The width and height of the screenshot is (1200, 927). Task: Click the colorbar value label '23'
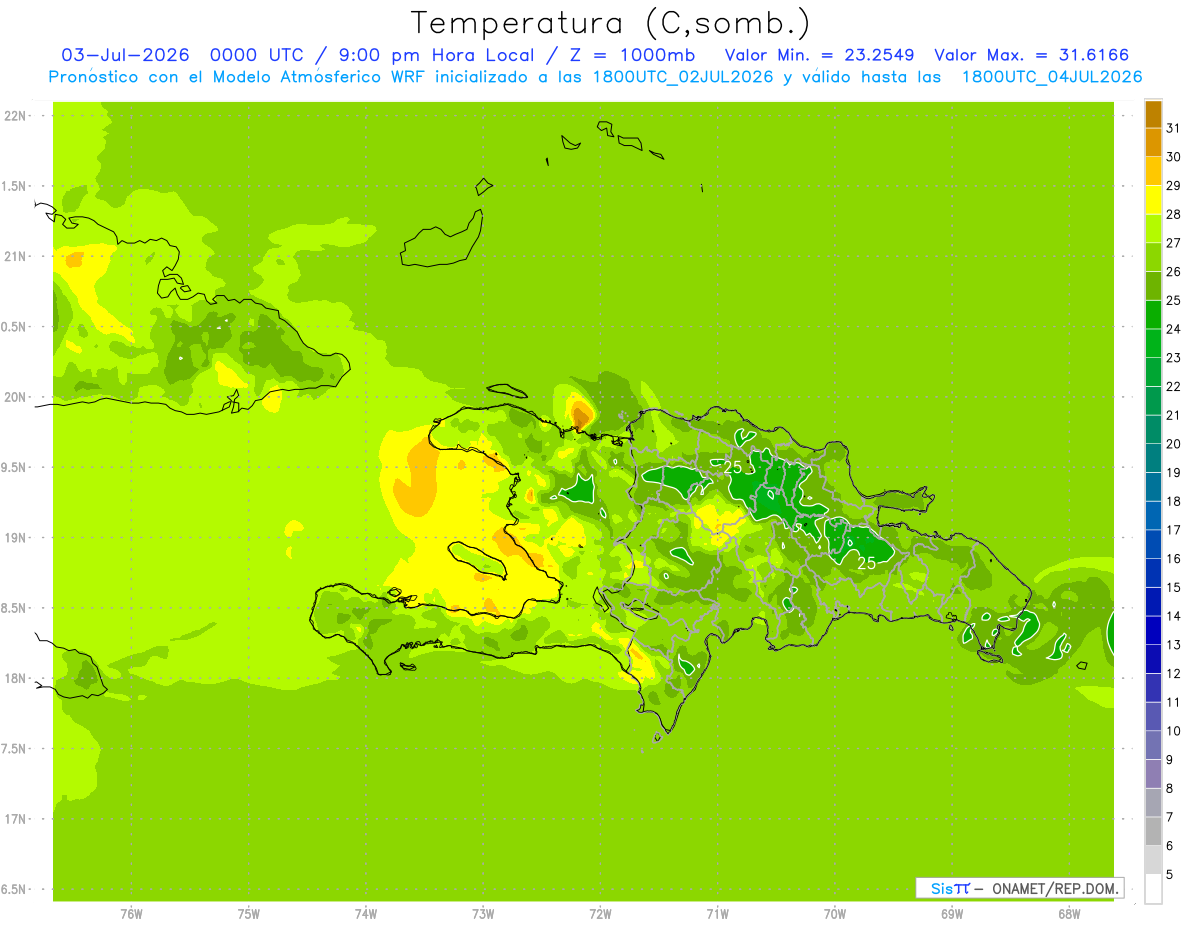tap(1174, 358)
